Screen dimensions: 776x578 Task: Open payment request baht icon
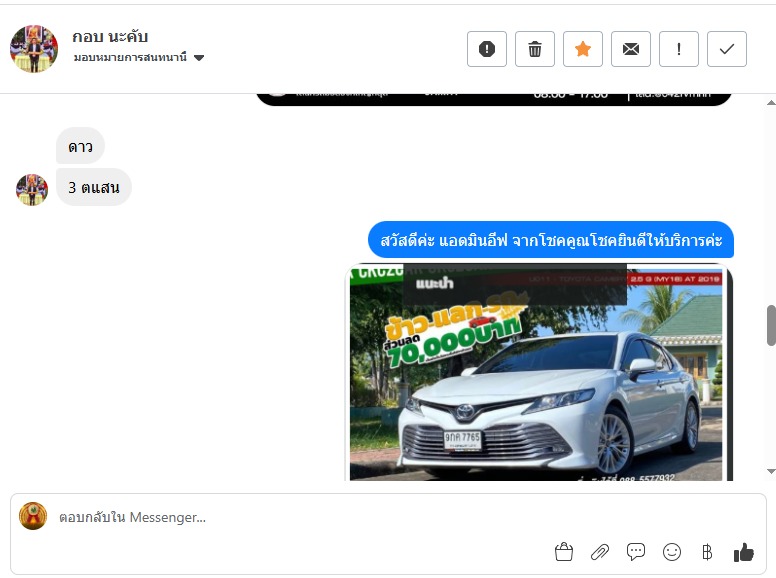click(707, 552)
